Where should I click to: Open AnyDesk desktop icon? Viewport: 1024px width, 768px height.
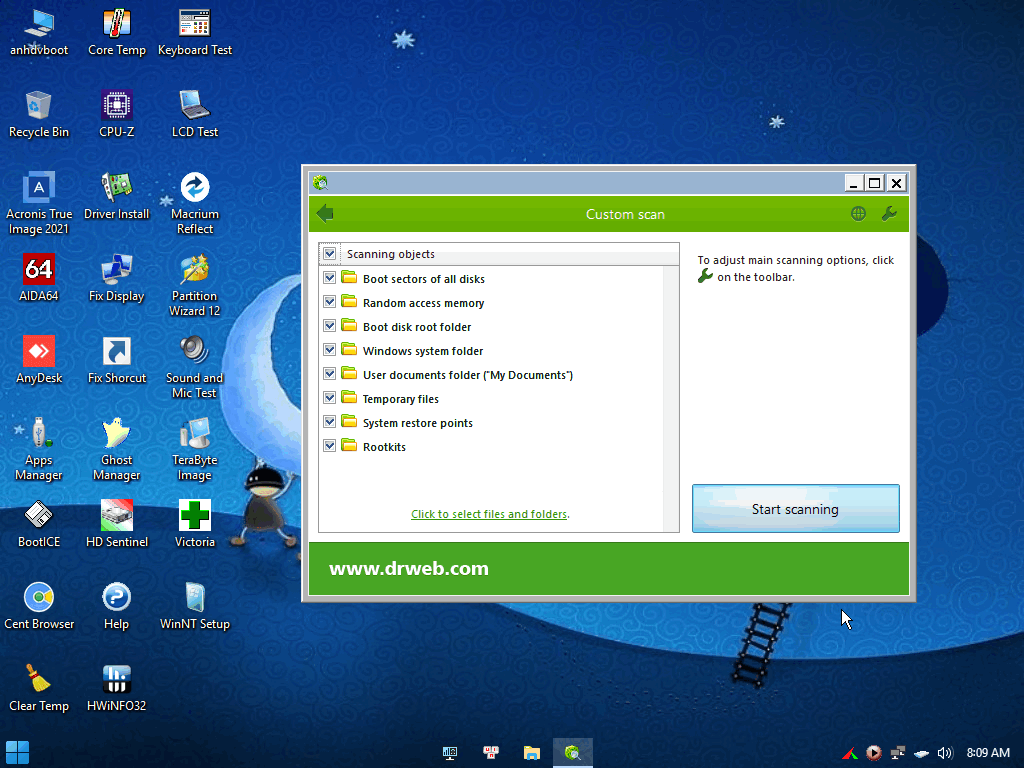(x=39, y=360)
